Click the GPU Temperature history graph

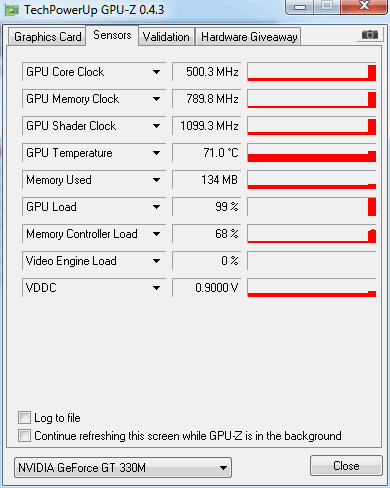(312, 153)
